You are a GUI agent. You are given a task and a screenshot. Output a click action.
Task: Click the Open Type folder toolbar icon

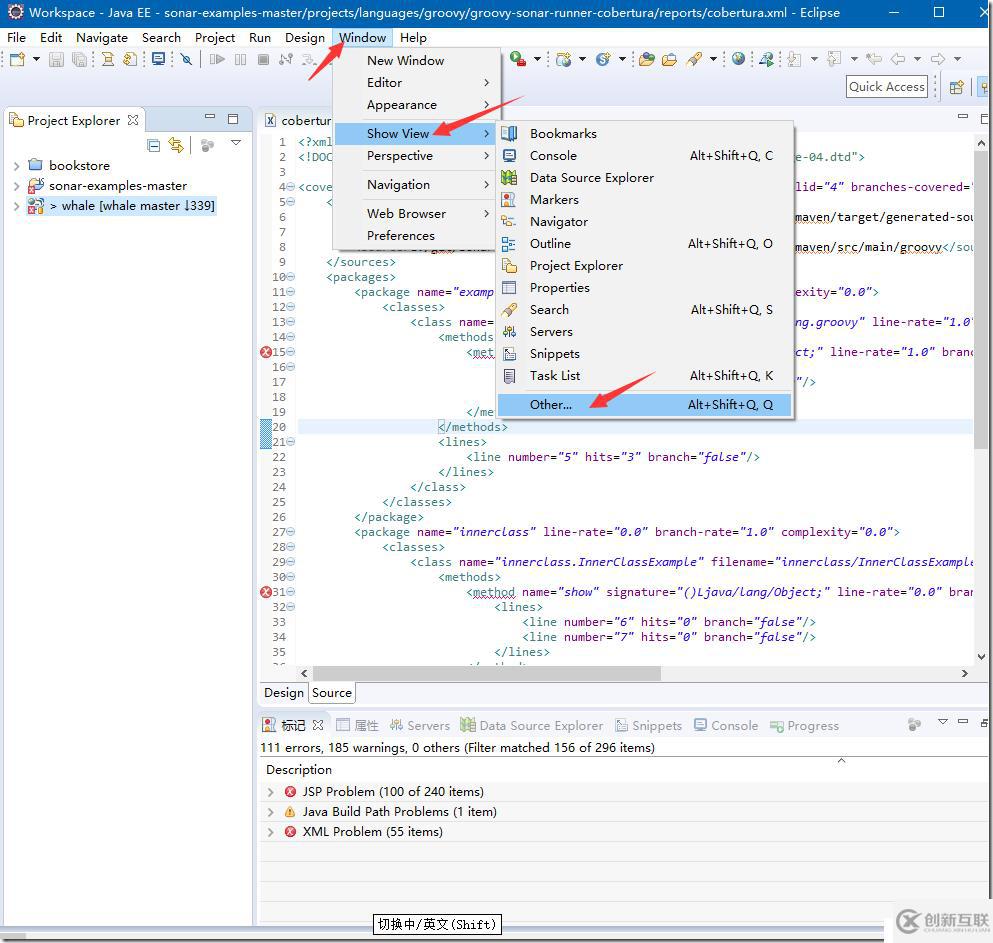[647, 60]
